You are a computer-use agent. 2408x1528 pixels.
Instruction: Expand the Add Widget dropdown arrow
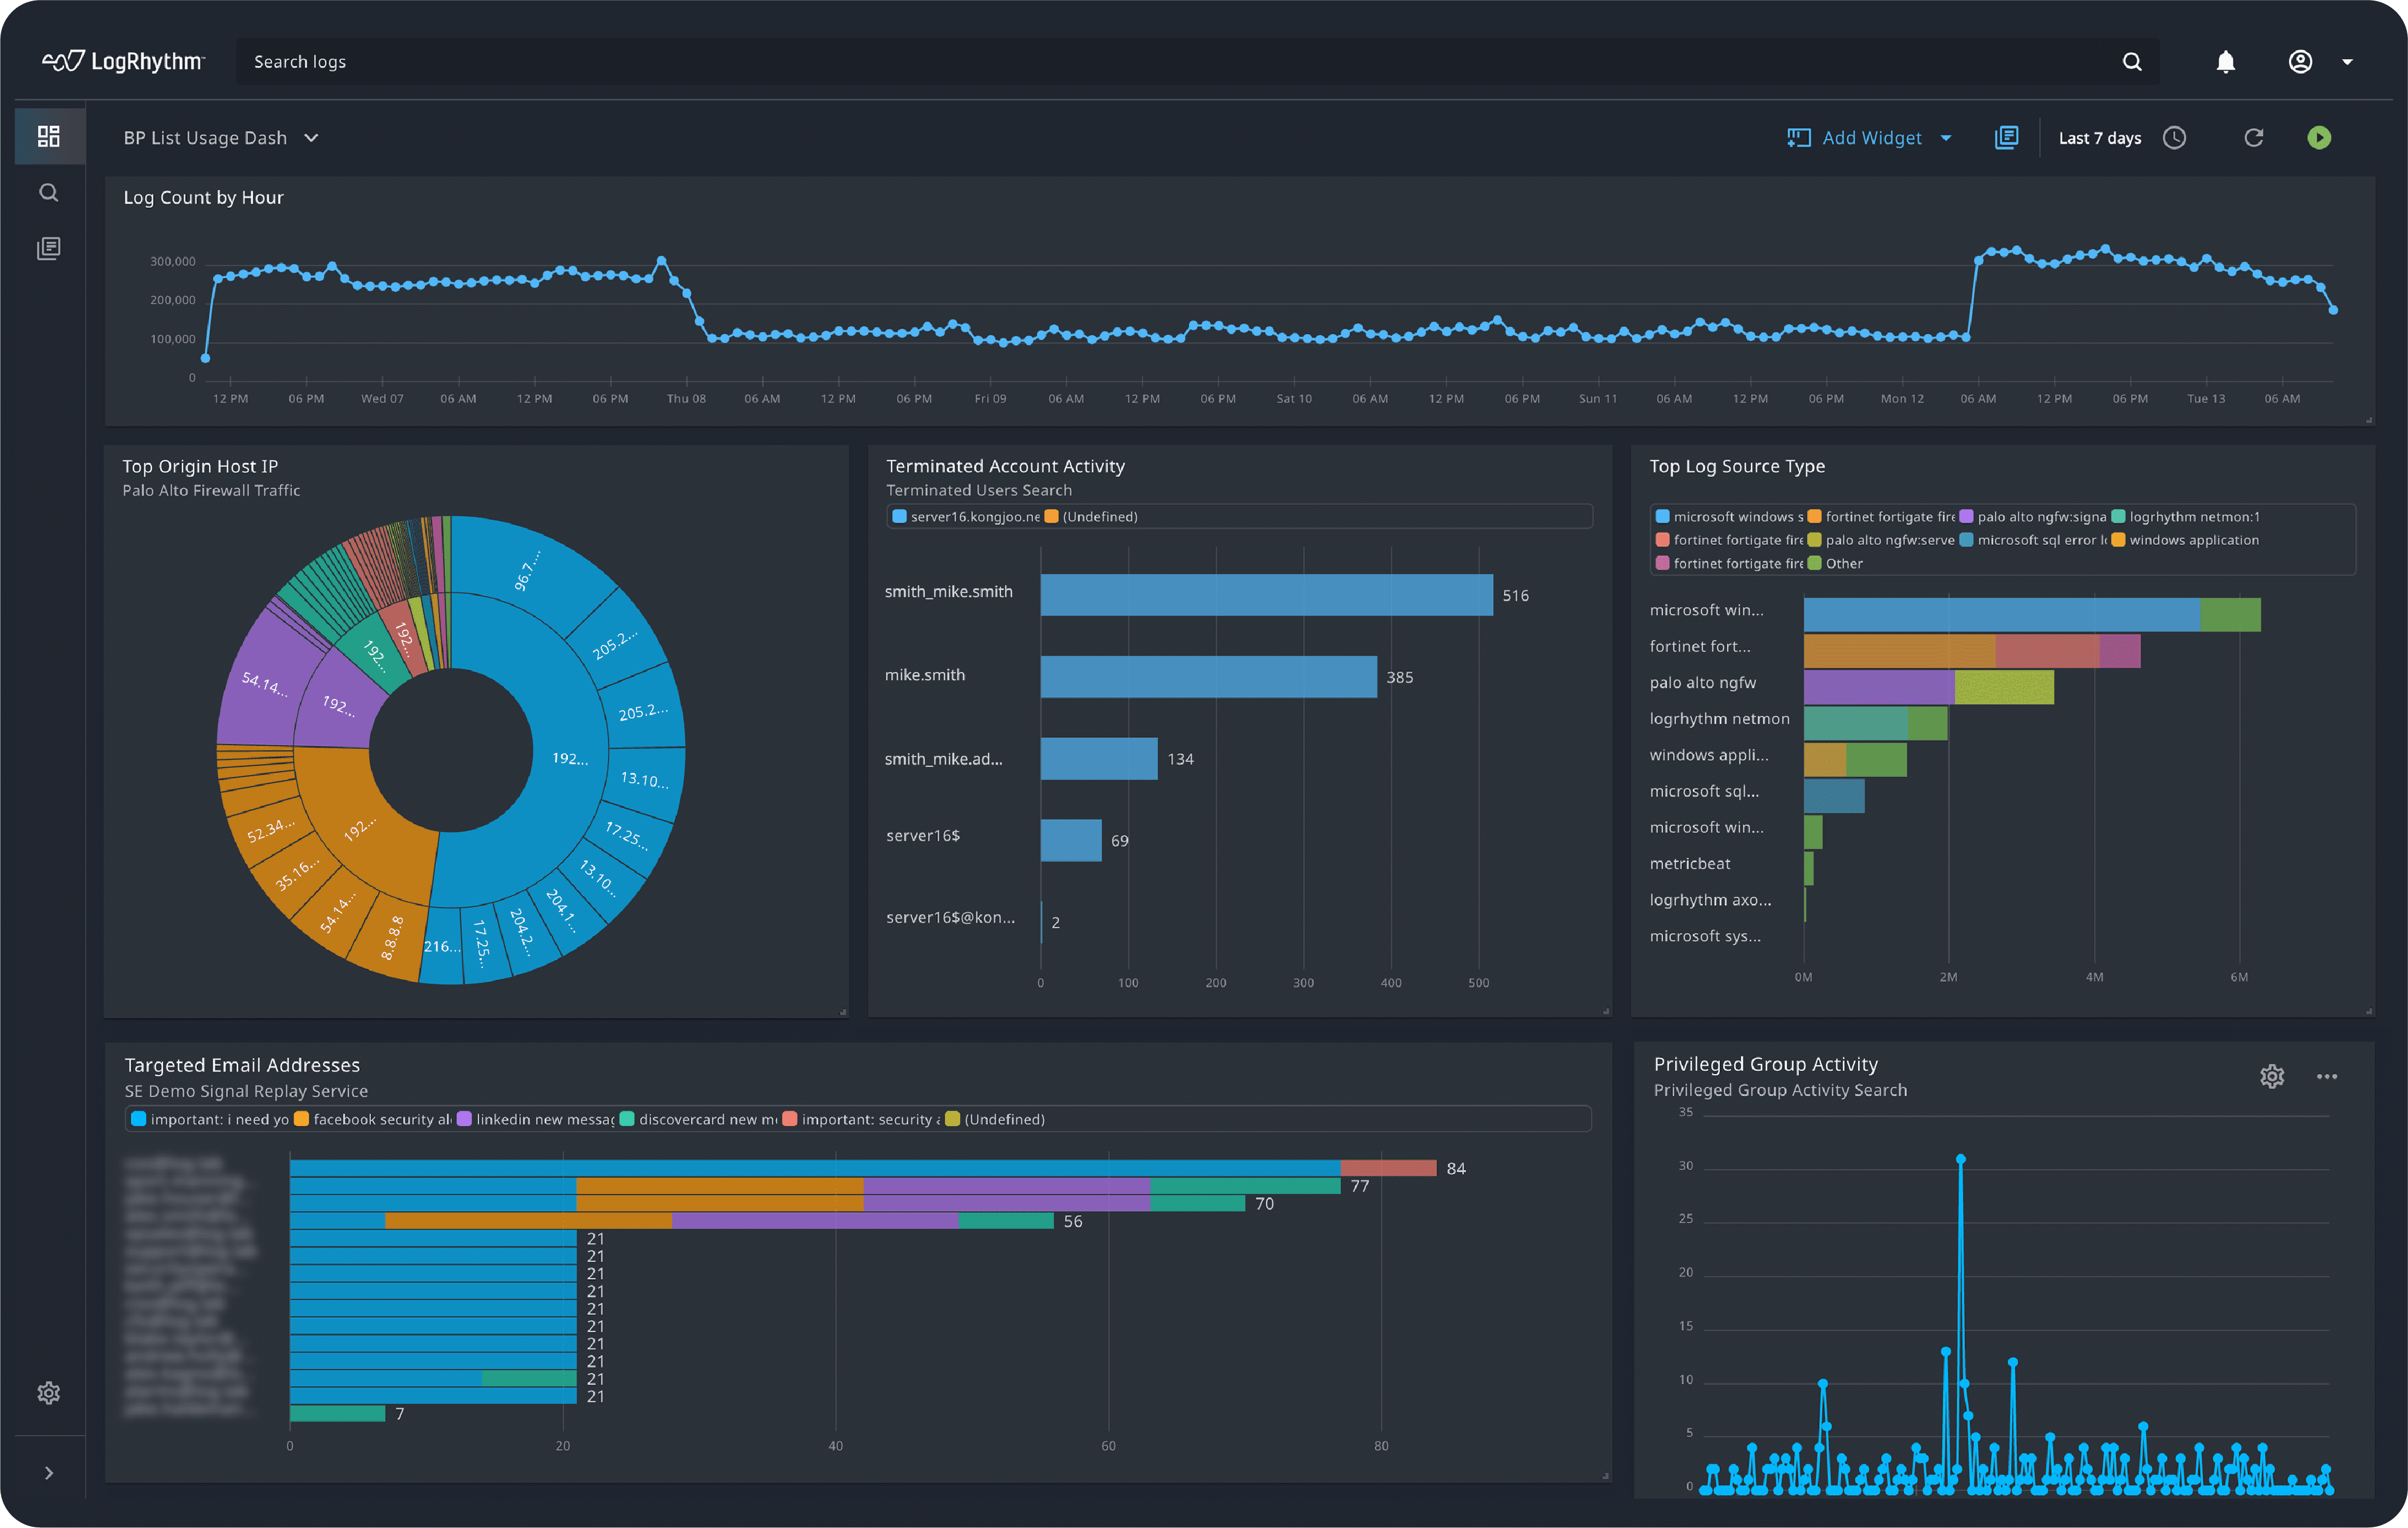pyautogui.click(x=1946, y=137)
